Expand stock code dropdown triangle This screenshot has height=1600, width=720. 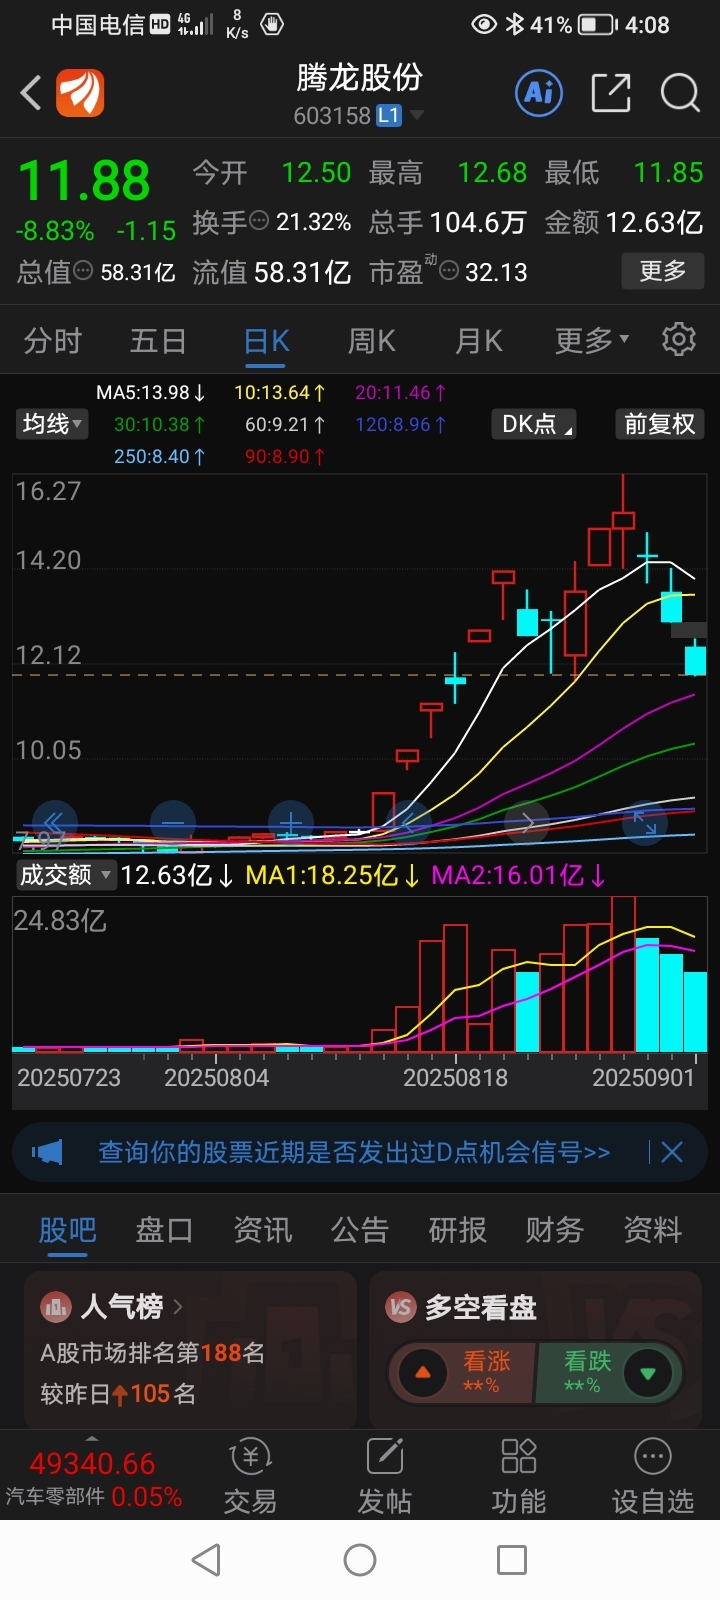coord(417,115)
